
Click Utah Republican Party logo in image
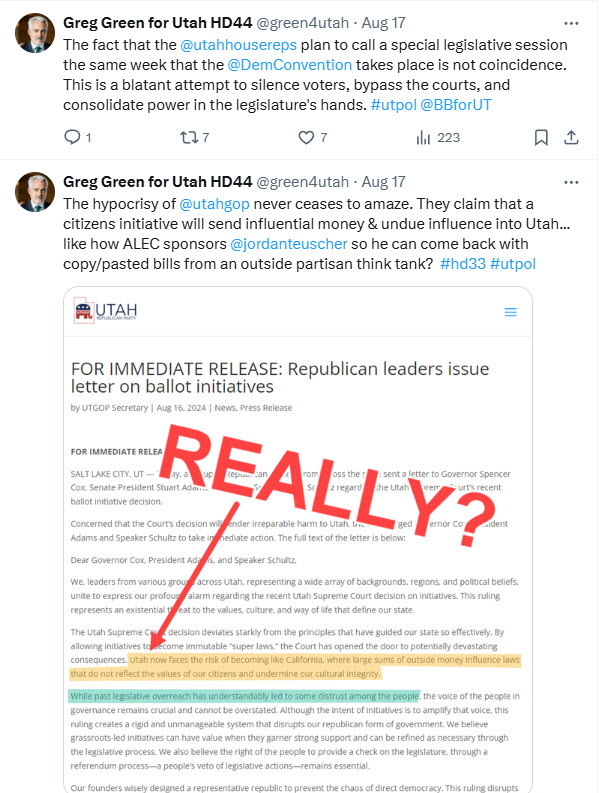pyautogui.click(x=106, y=310)
